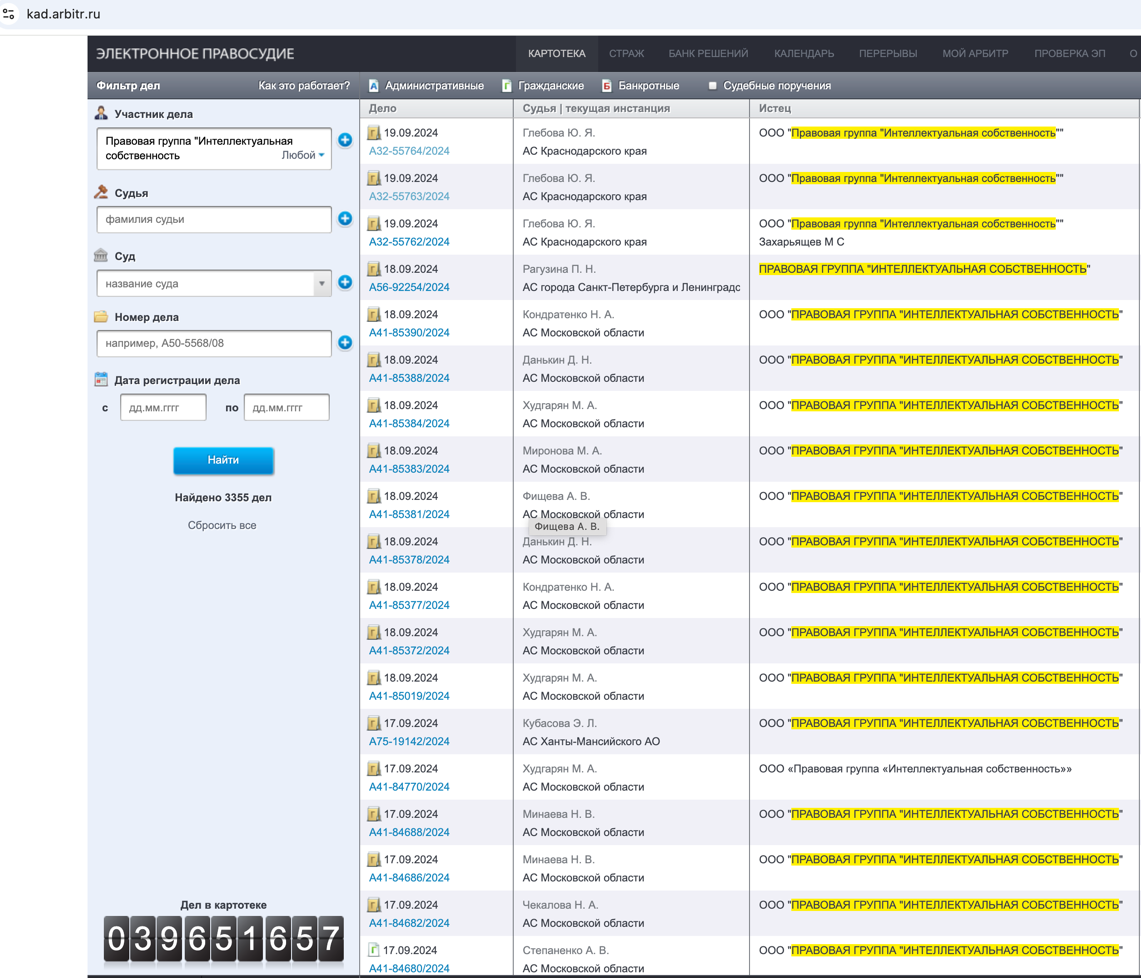Screen dimensions: 1141x978
Task: Open case A41-84682/2024
Action: [409, 923]
